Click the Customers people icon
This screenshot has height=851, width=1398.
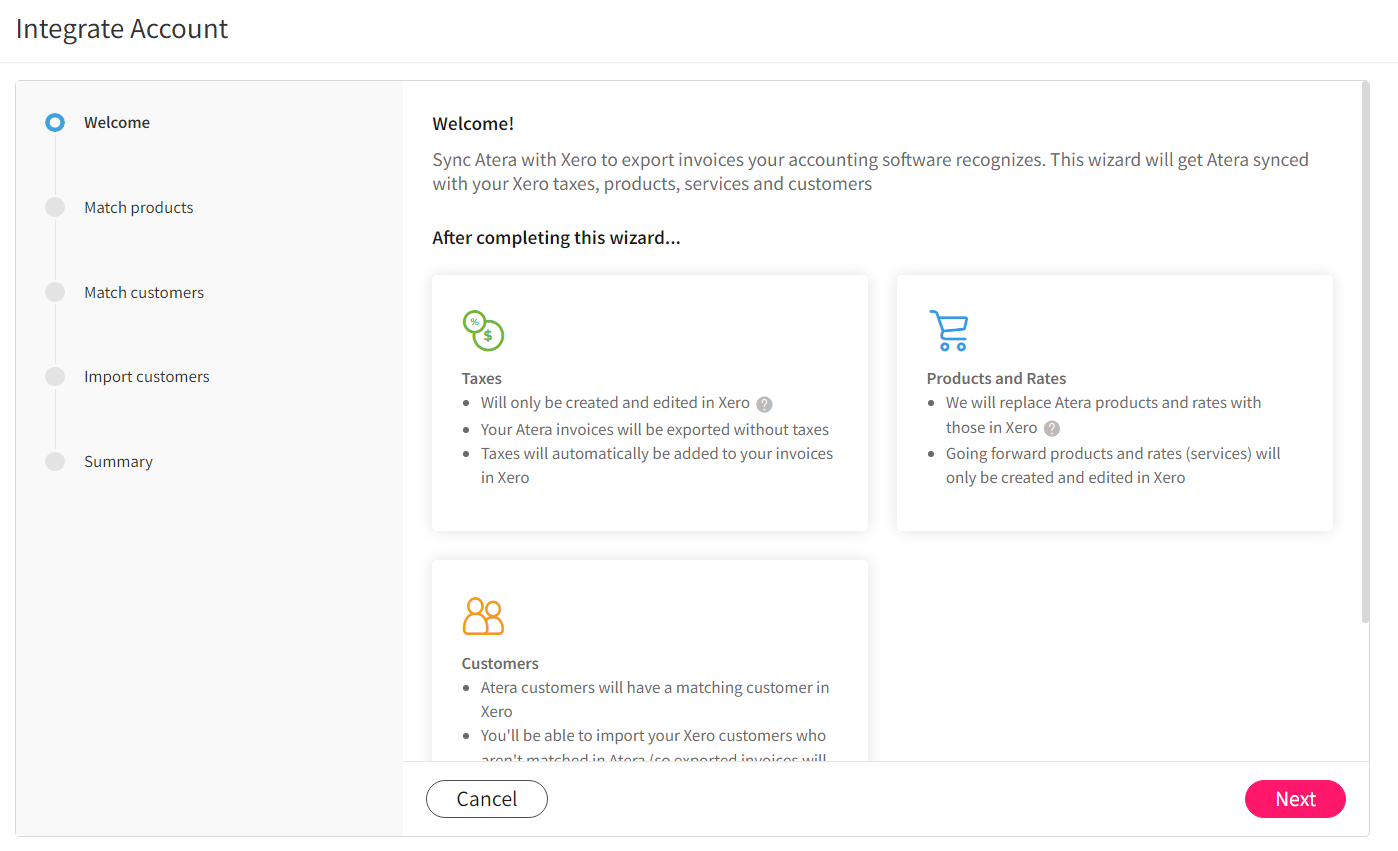(x=483, y=616)
